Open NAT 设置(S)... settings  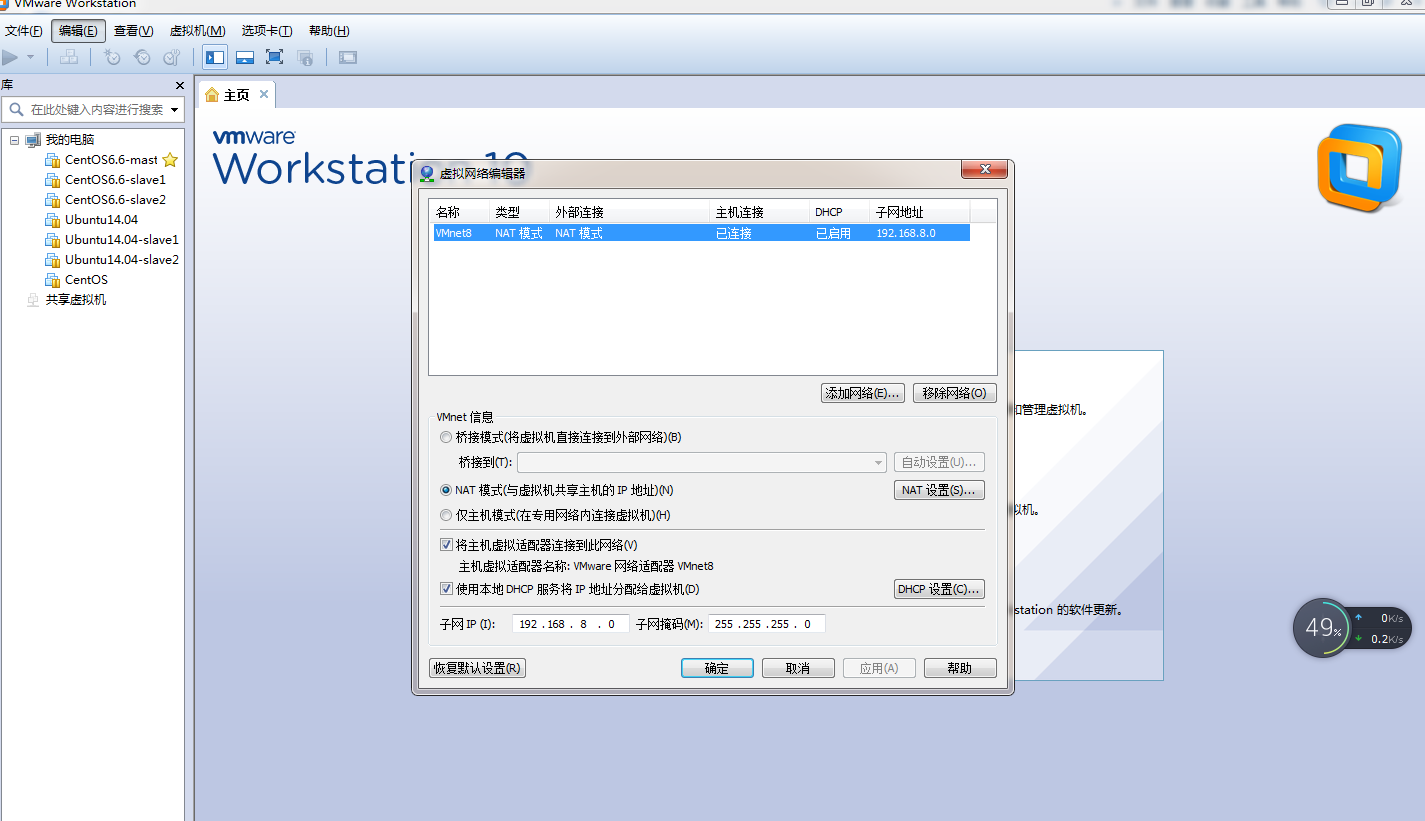[939, 490]
